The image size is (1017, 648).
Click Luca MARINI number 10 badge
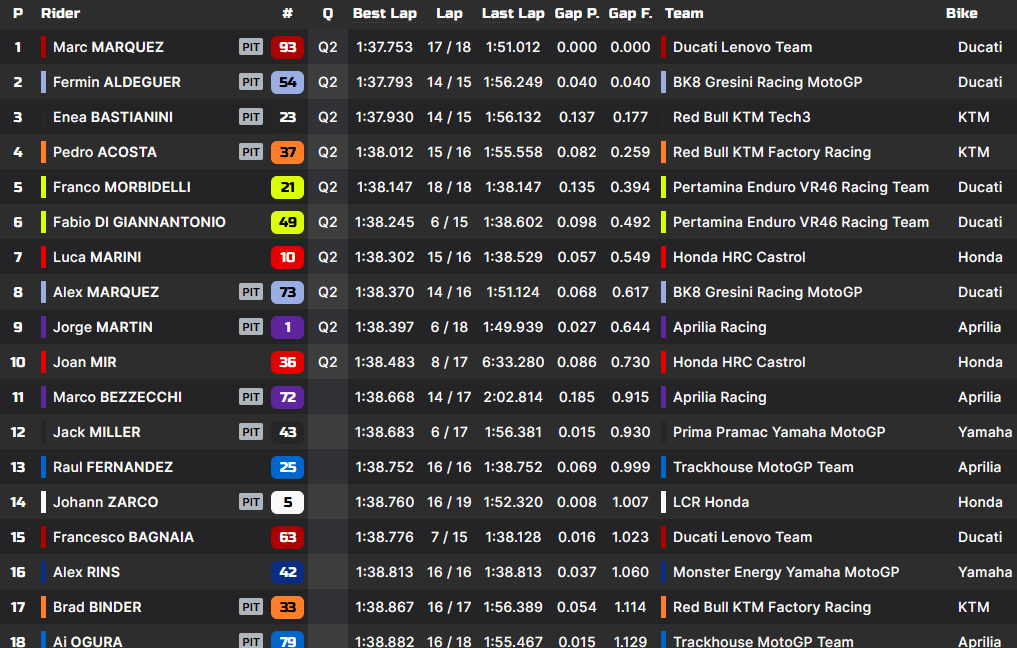(x=287, y=258)
